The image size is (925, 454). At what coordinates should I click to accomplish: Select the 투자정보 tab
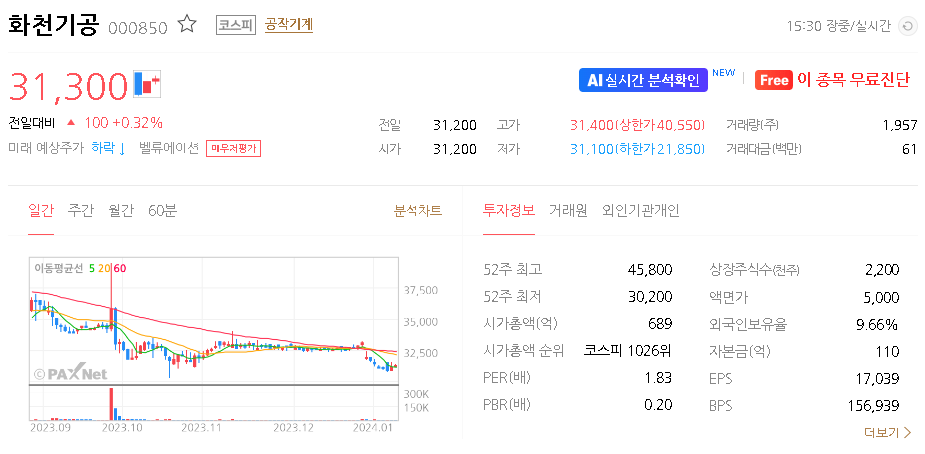509,210
